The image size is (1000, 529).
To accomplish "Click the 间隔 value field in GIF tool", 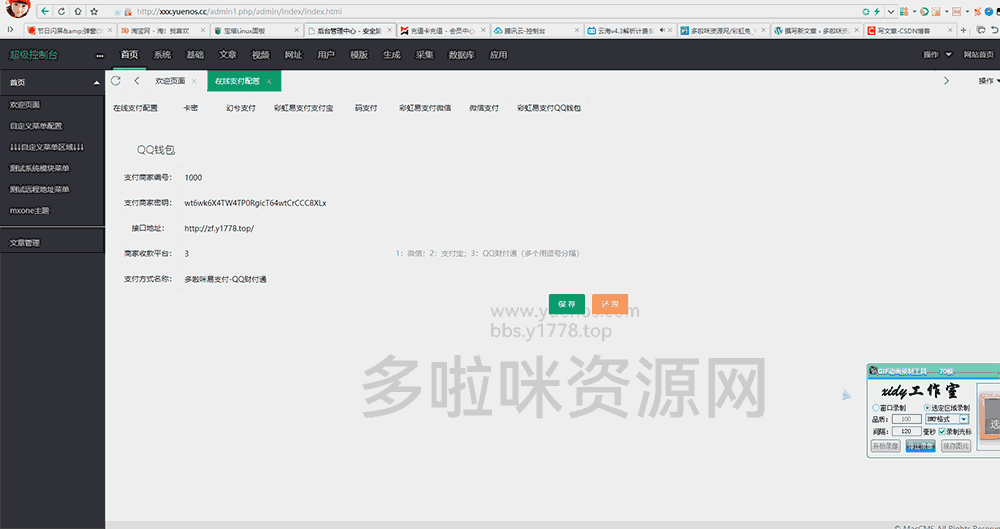I will 906,432.
